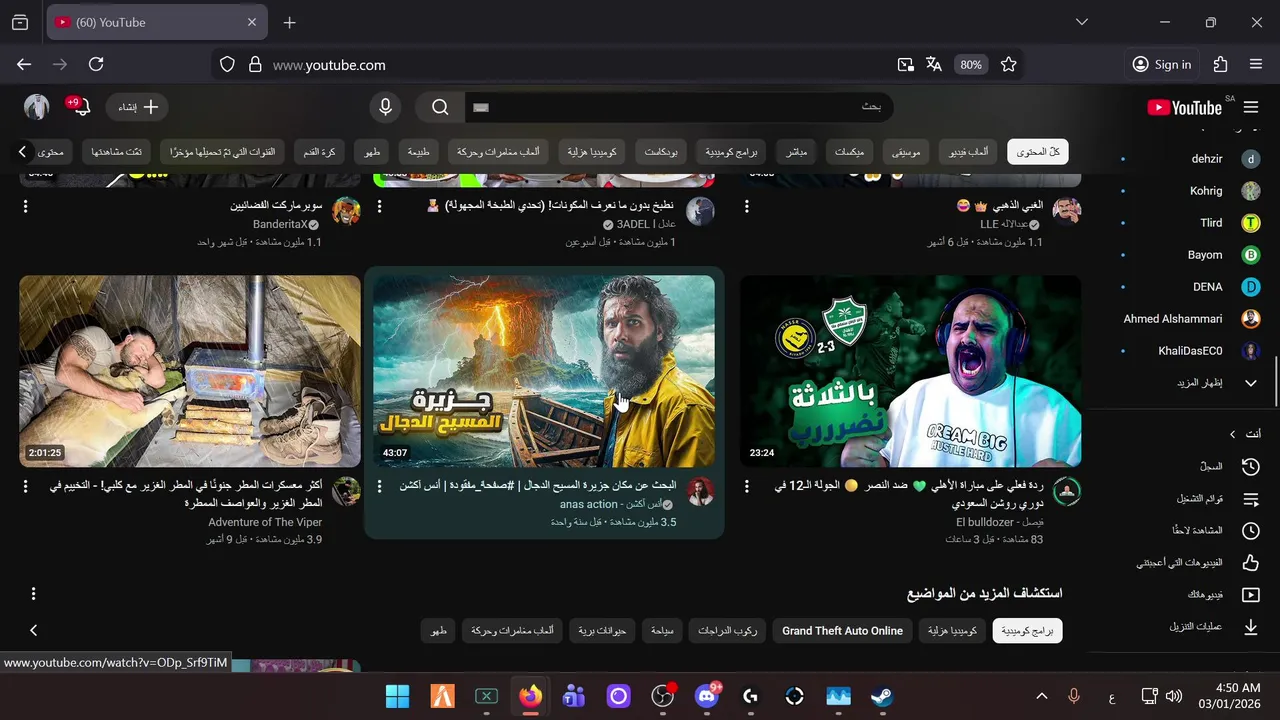
Task: Open options menu for 3ADEL cooking video
Action: 379,206
